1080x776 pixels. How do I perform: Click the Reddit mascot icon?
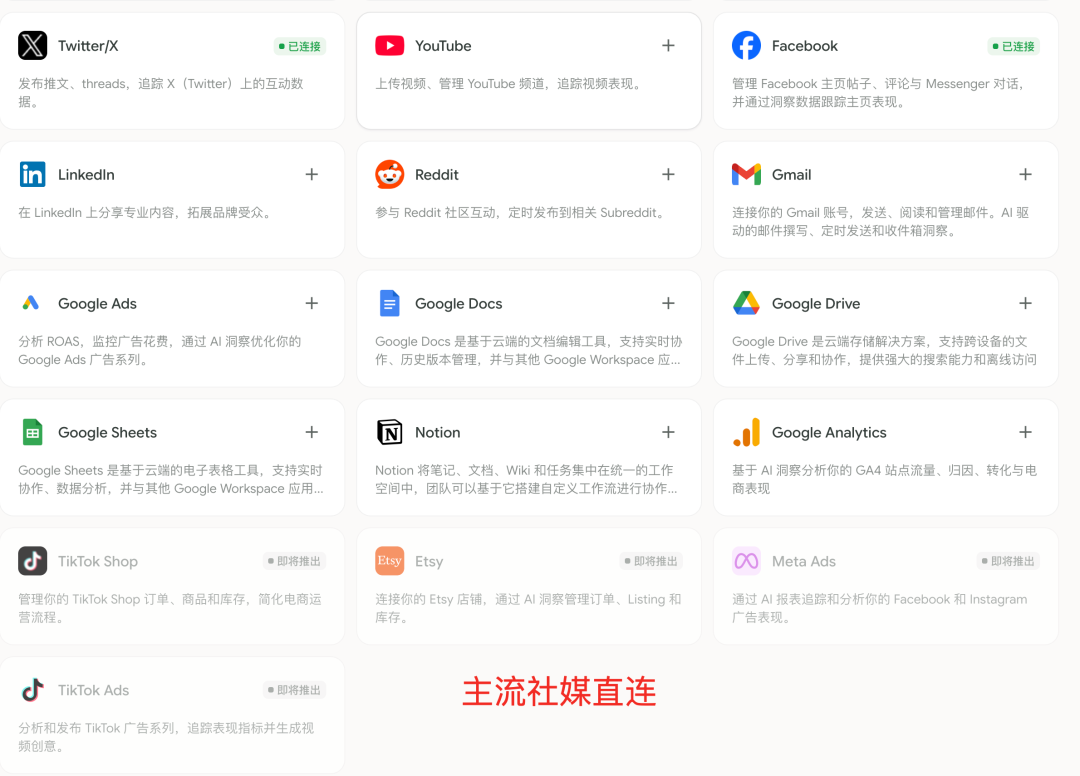pos(389,174)
